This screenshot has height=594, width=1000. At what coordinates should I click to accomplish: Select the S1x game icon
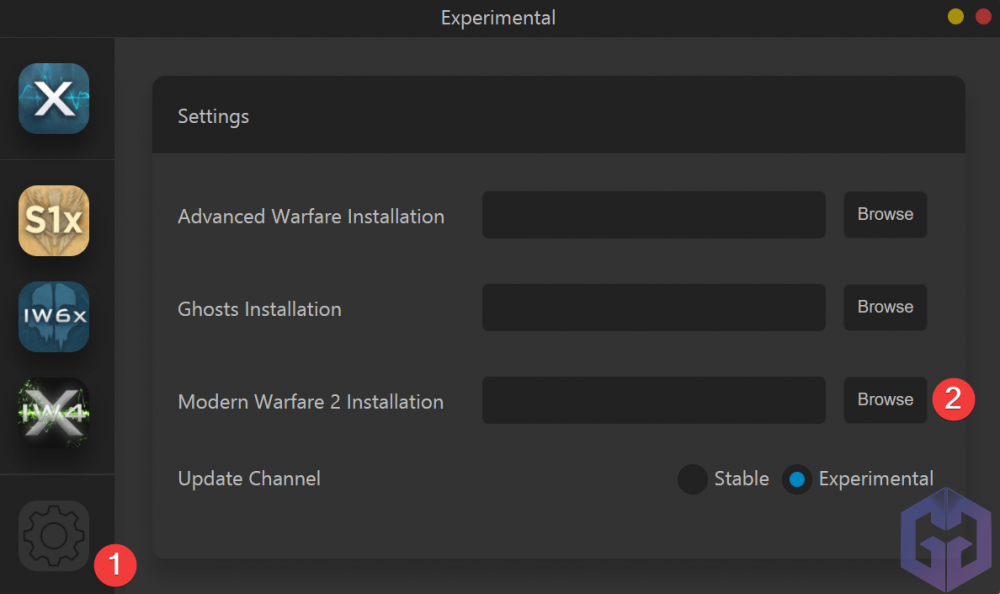54,220
